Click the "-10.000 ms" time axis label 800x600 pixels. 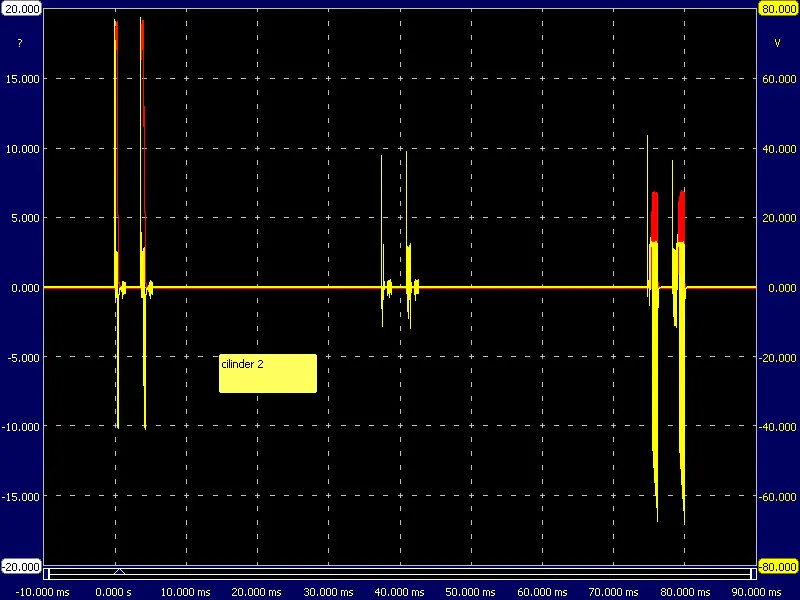point(43,592)
